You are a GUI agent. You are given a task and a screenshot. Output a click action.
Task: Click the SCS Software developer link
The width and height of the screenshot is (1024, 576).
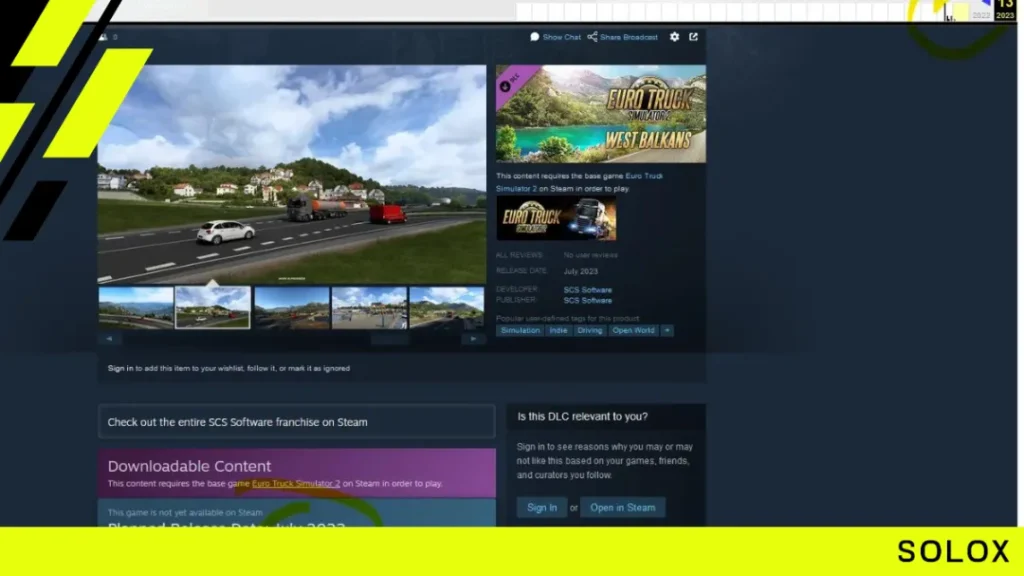point(588,290)
